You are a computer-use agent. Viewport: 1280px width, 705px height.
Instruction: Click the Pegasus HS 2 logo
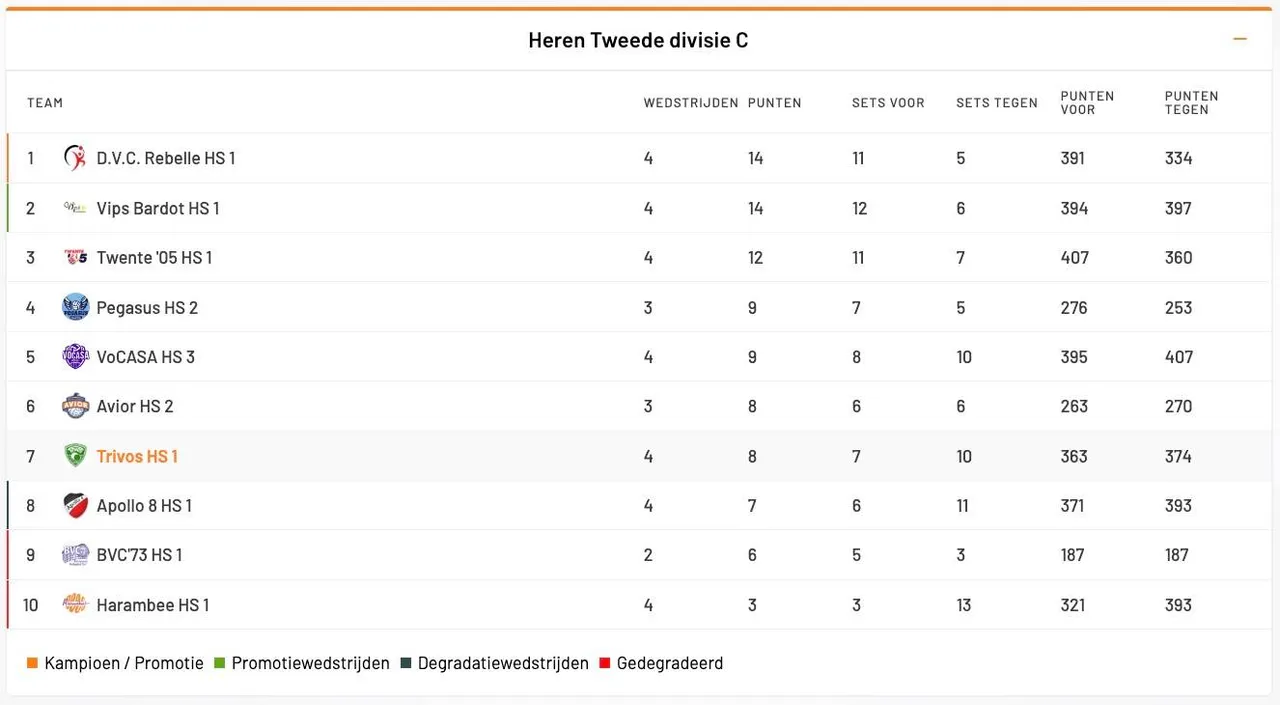[x=75, y=308]
